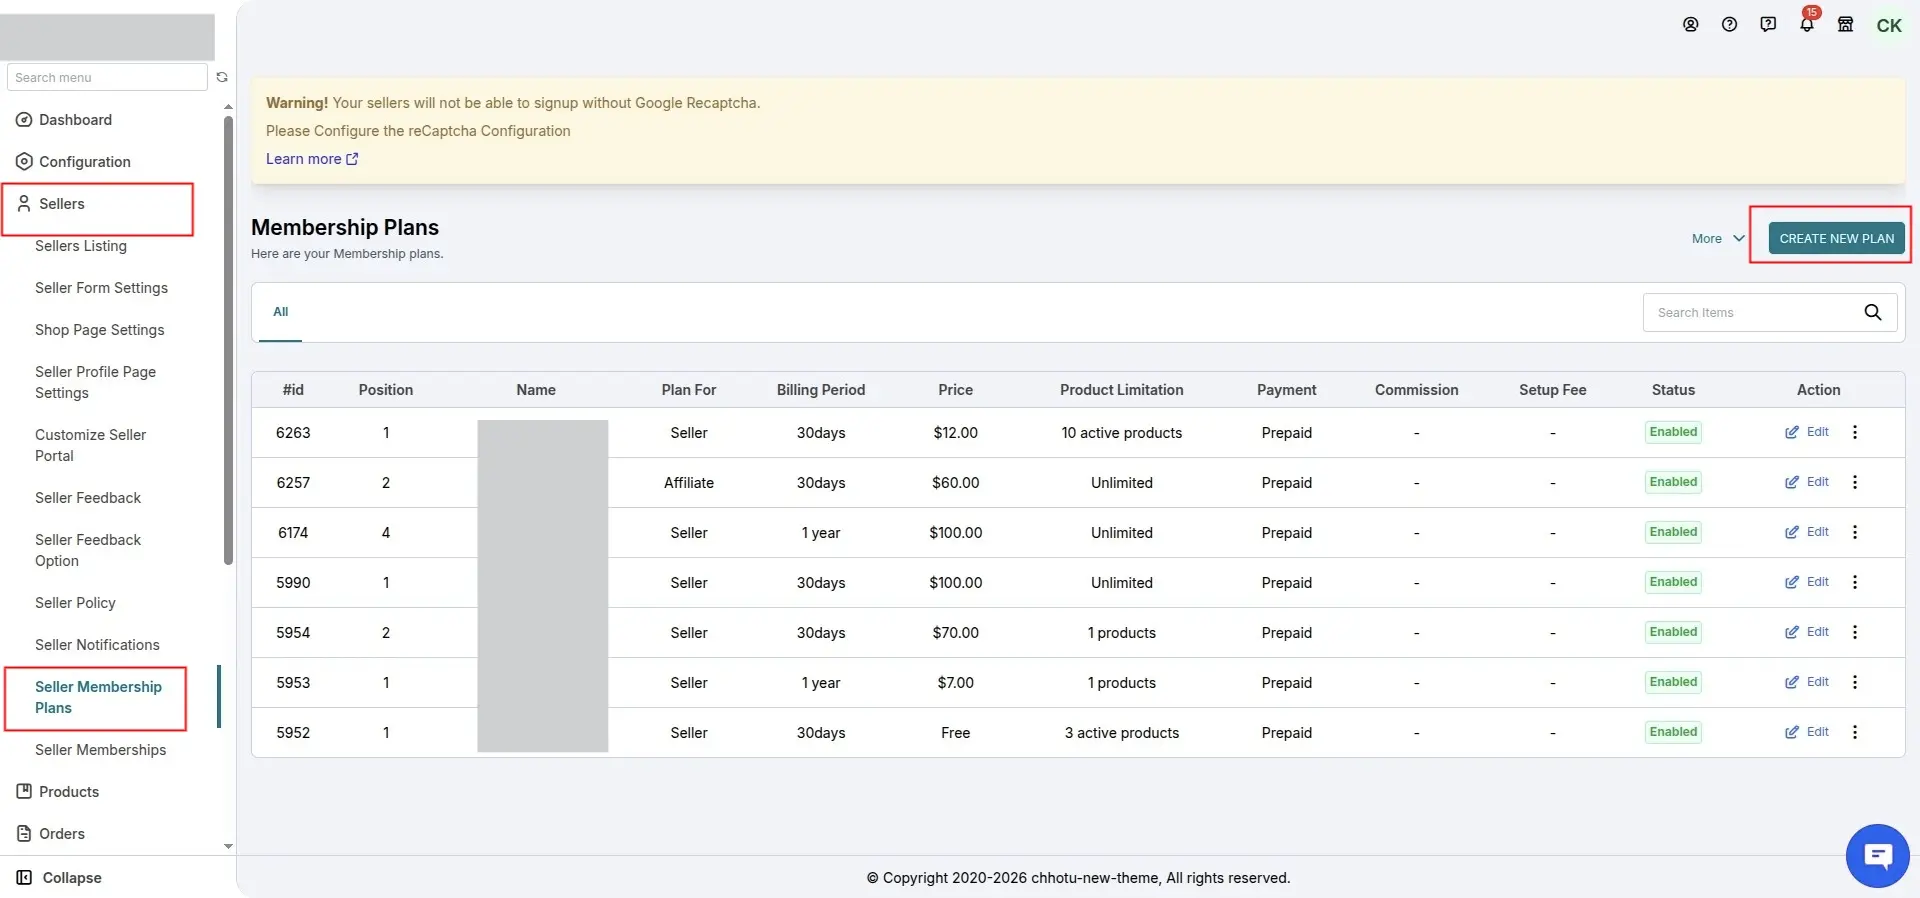Click the 10 active products cell
1920x898 pixels.
tap(1122, 433)
